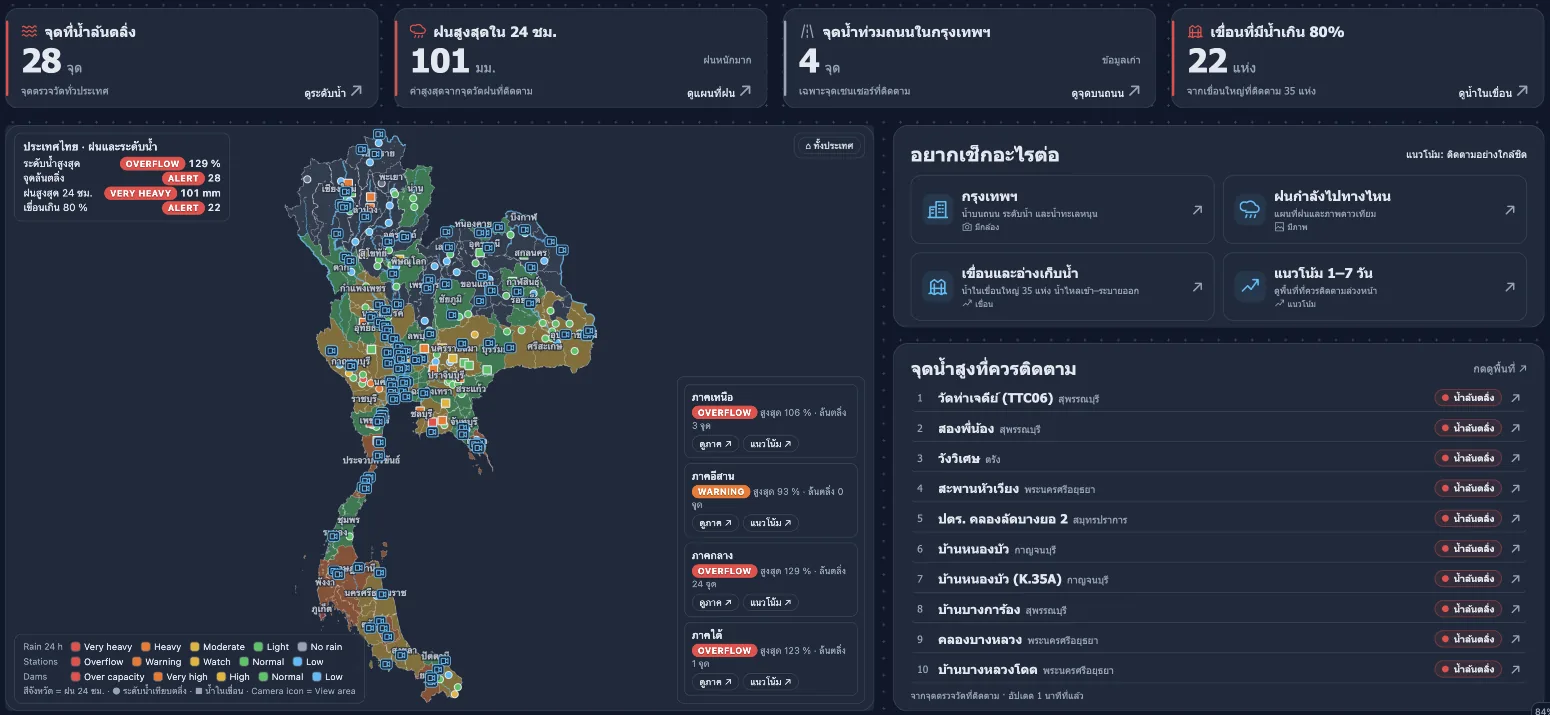Open arrow for คลองบางหลวง row
The image size is (1550, 715).
(x=1516, y=638)
